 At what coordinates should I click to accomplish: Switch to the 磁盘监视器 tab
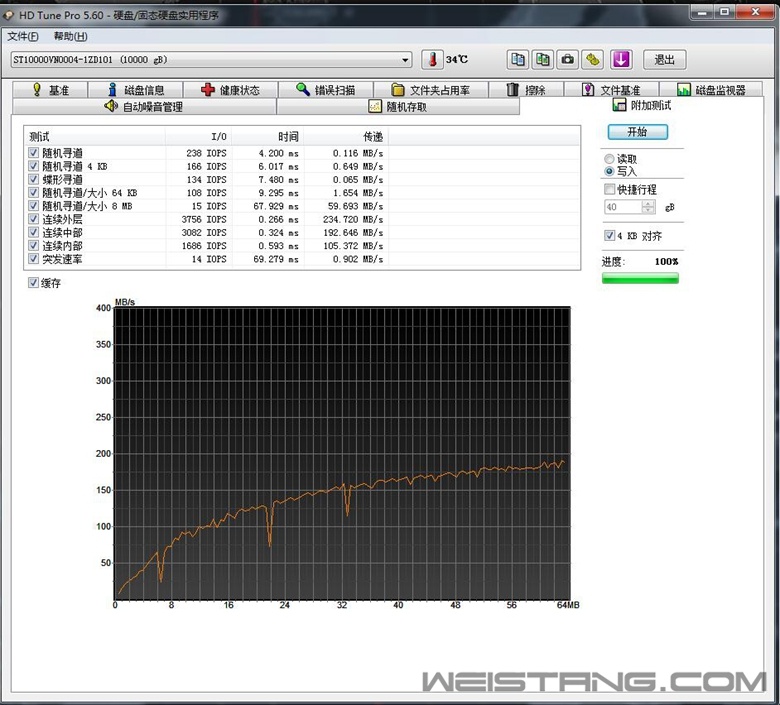(x=711, y=90)
